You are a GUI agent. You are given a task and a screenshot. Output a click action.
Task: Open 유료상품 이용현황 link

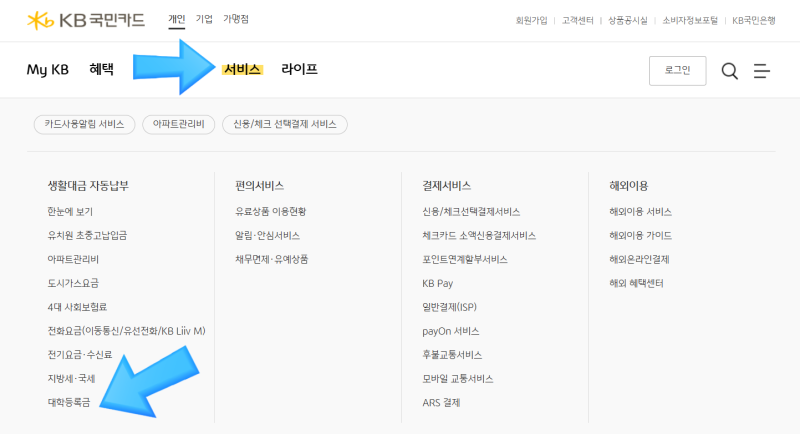(270, 212)
